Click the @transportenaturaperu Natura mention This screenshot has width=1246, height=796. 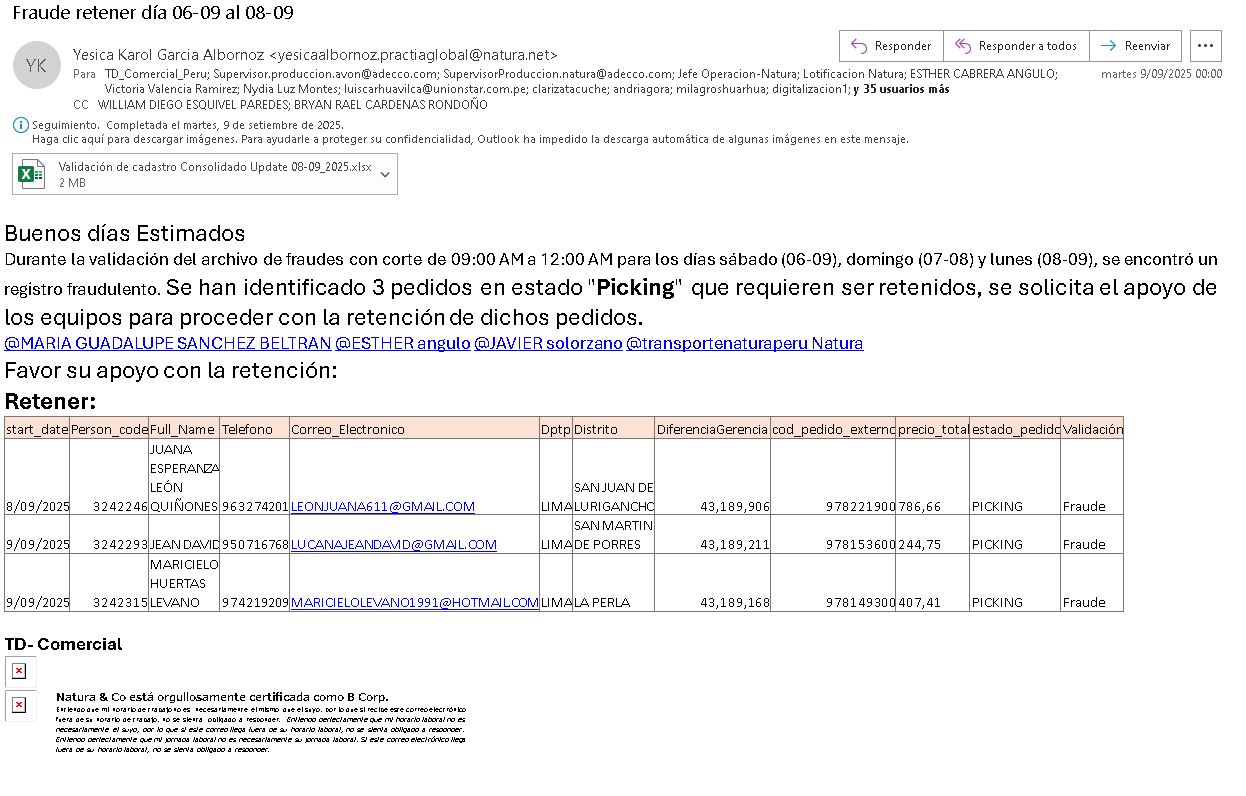pyautogui.click(x=744, y=343)
